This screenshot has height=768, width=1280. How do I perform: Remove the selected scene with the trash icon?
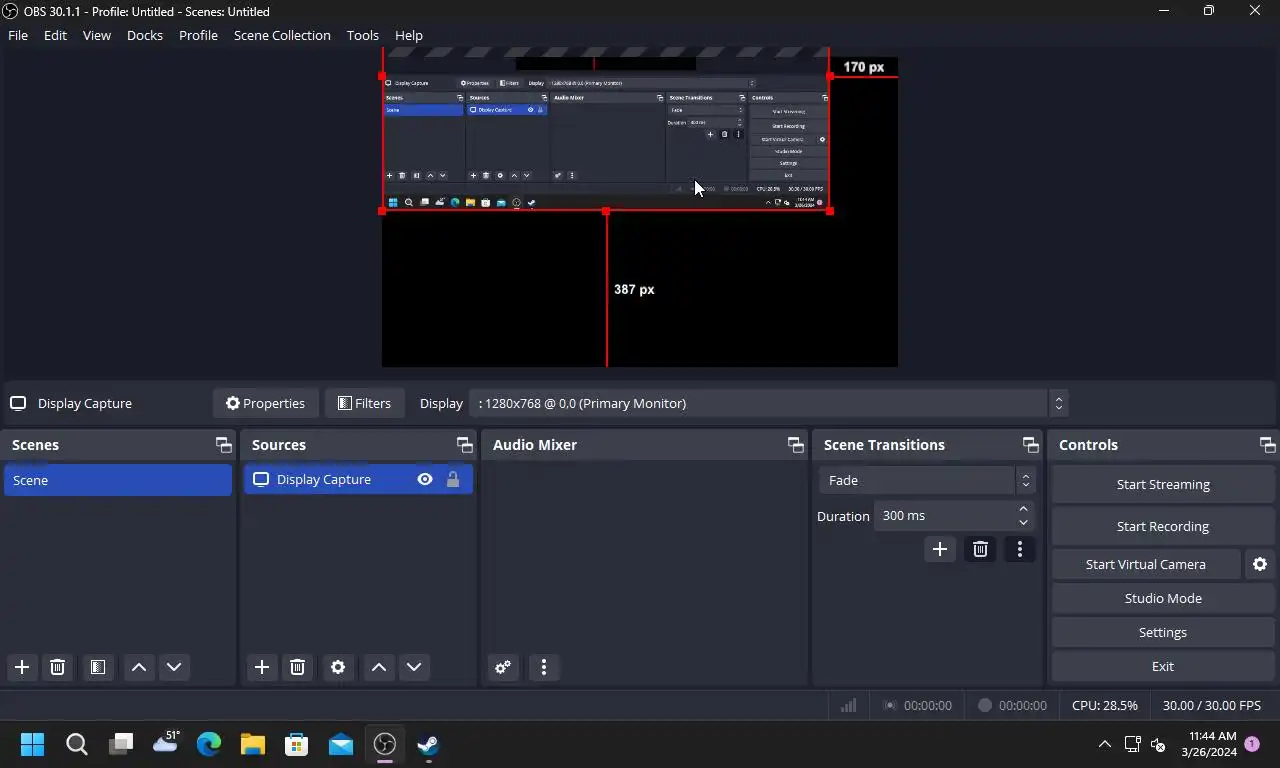(x=58, y=667)
